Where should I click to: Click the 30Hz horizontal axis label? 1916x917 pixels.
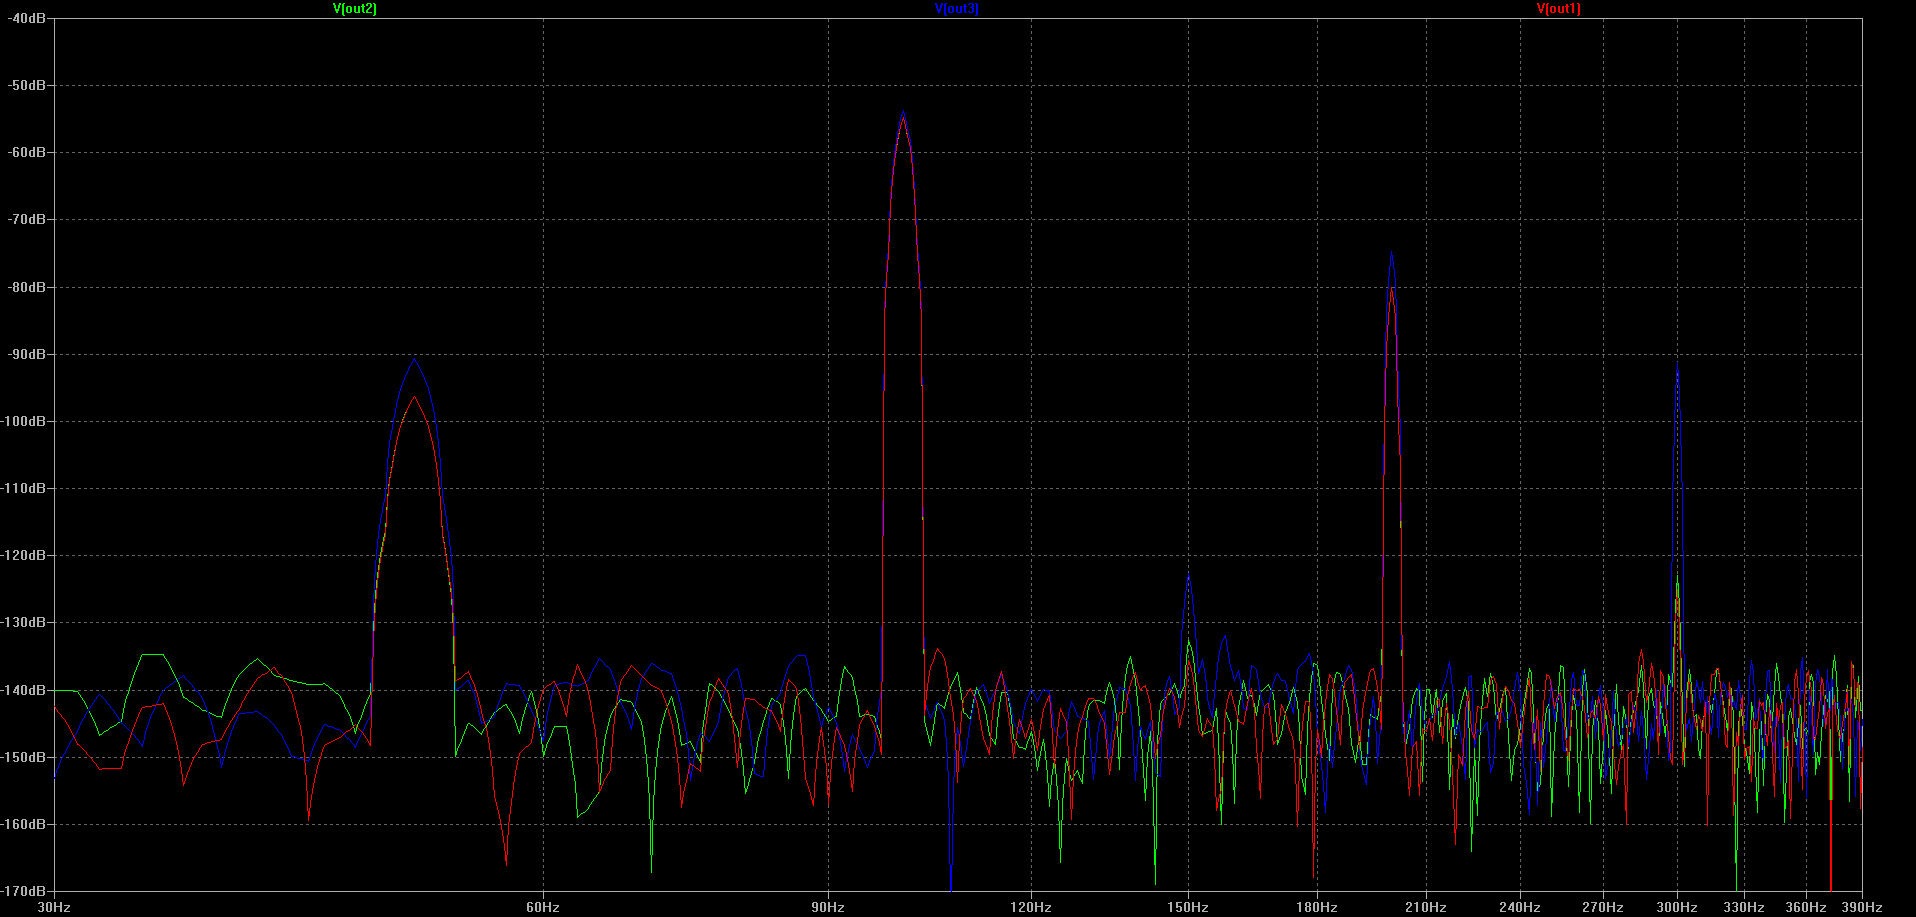[x=53, y=907]
